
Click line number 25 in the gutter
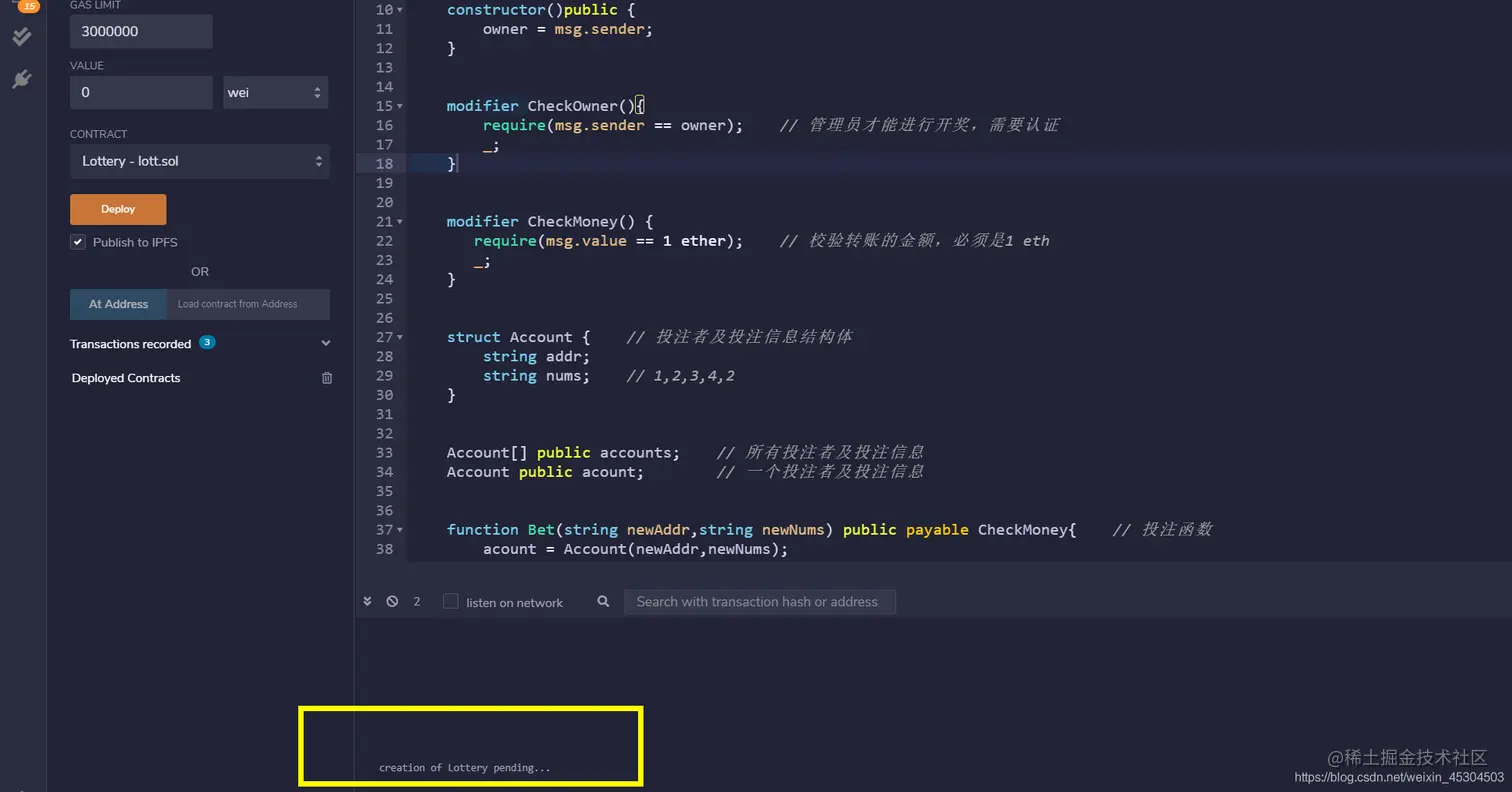click(384, 299)
